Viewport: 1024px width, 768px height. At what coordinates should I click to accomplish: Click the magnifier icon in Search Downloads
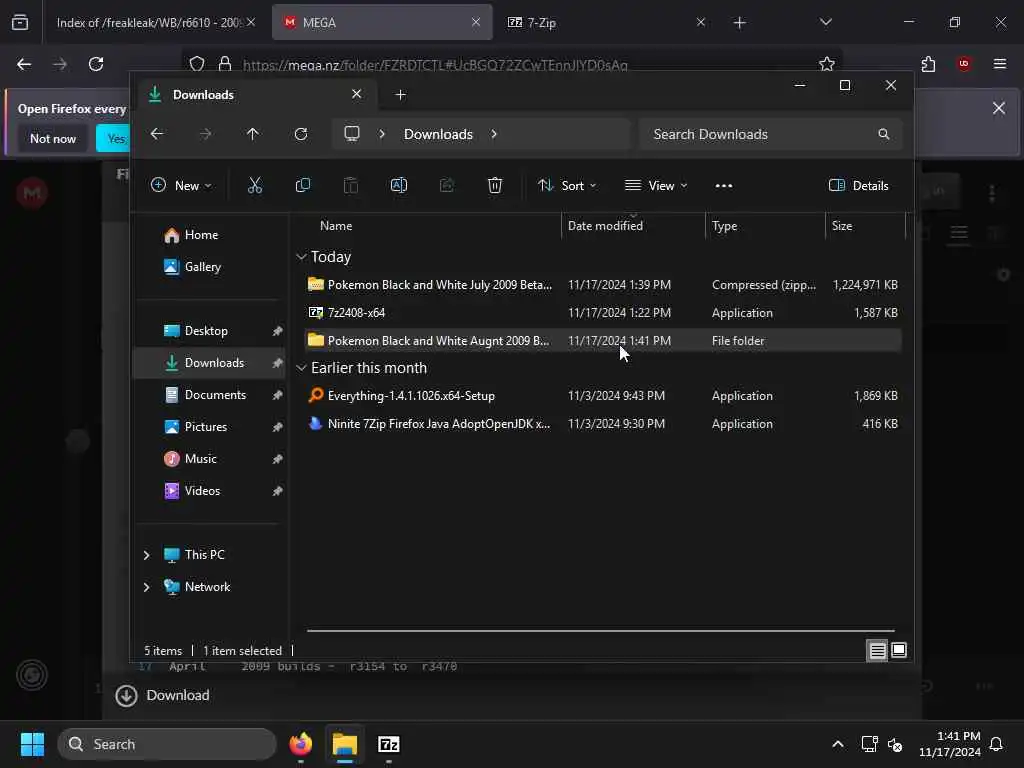pos(884,134)
